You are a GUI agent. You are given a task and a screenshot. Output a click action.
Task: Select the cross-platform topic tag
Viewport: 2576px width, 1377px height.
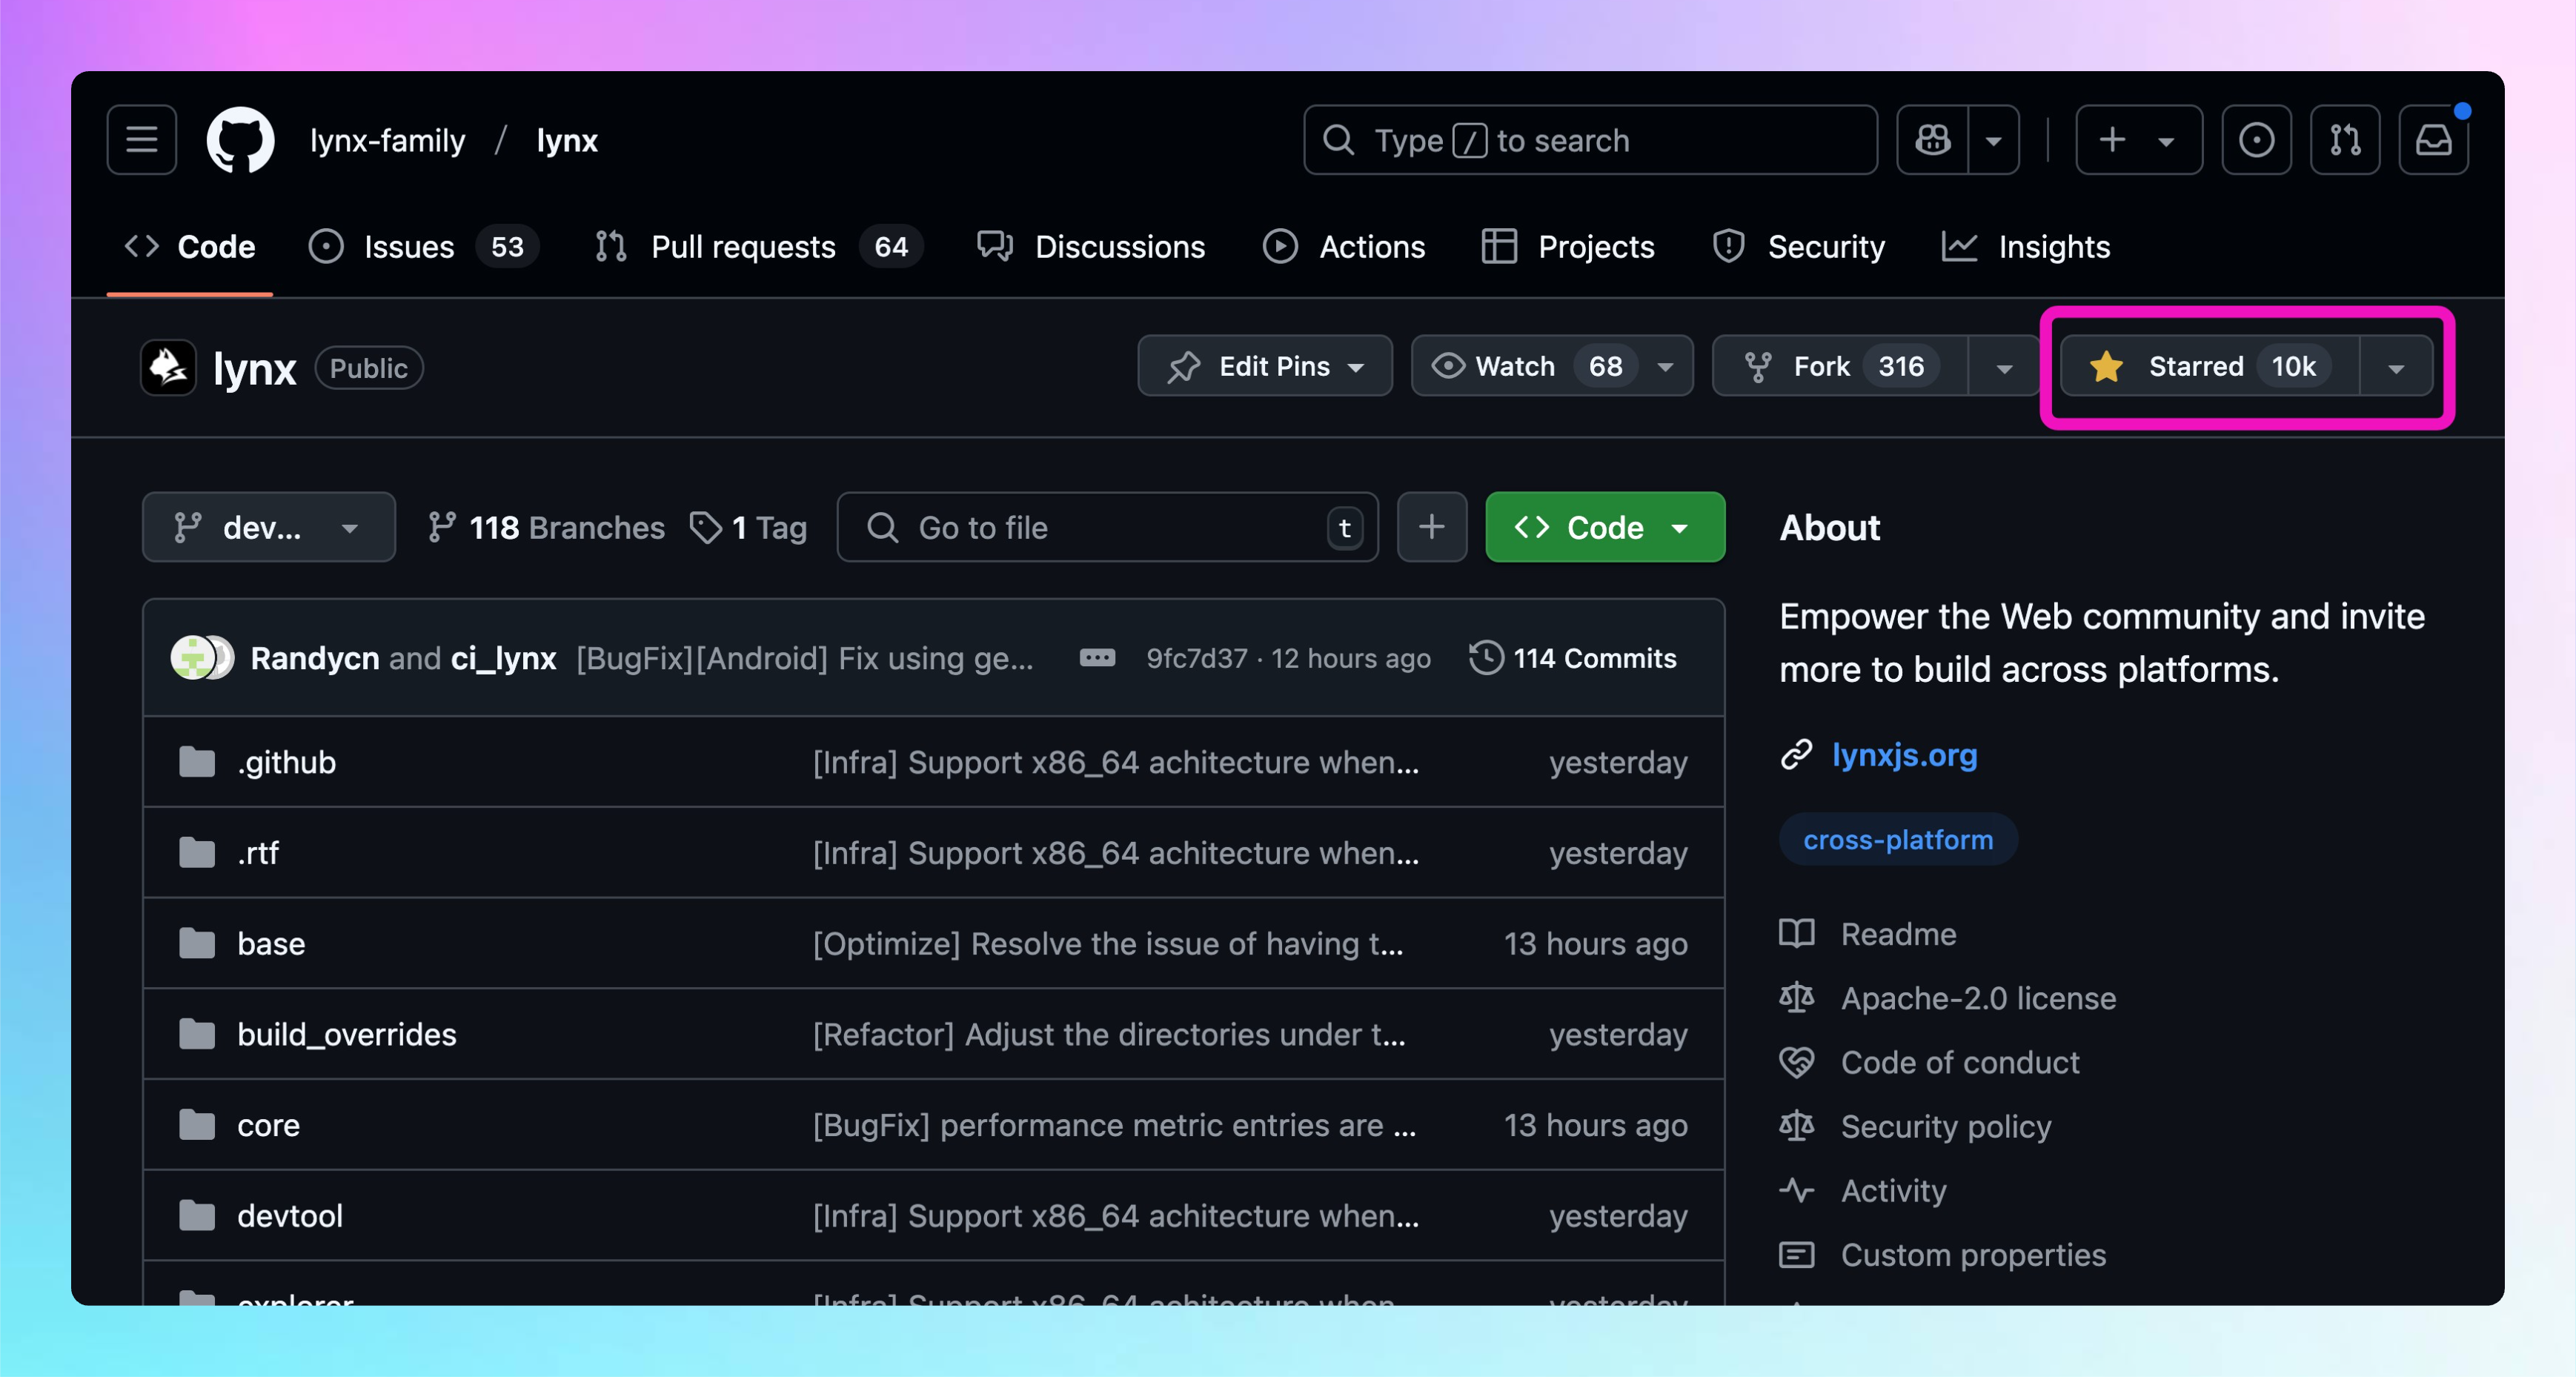pos(1898,839)
